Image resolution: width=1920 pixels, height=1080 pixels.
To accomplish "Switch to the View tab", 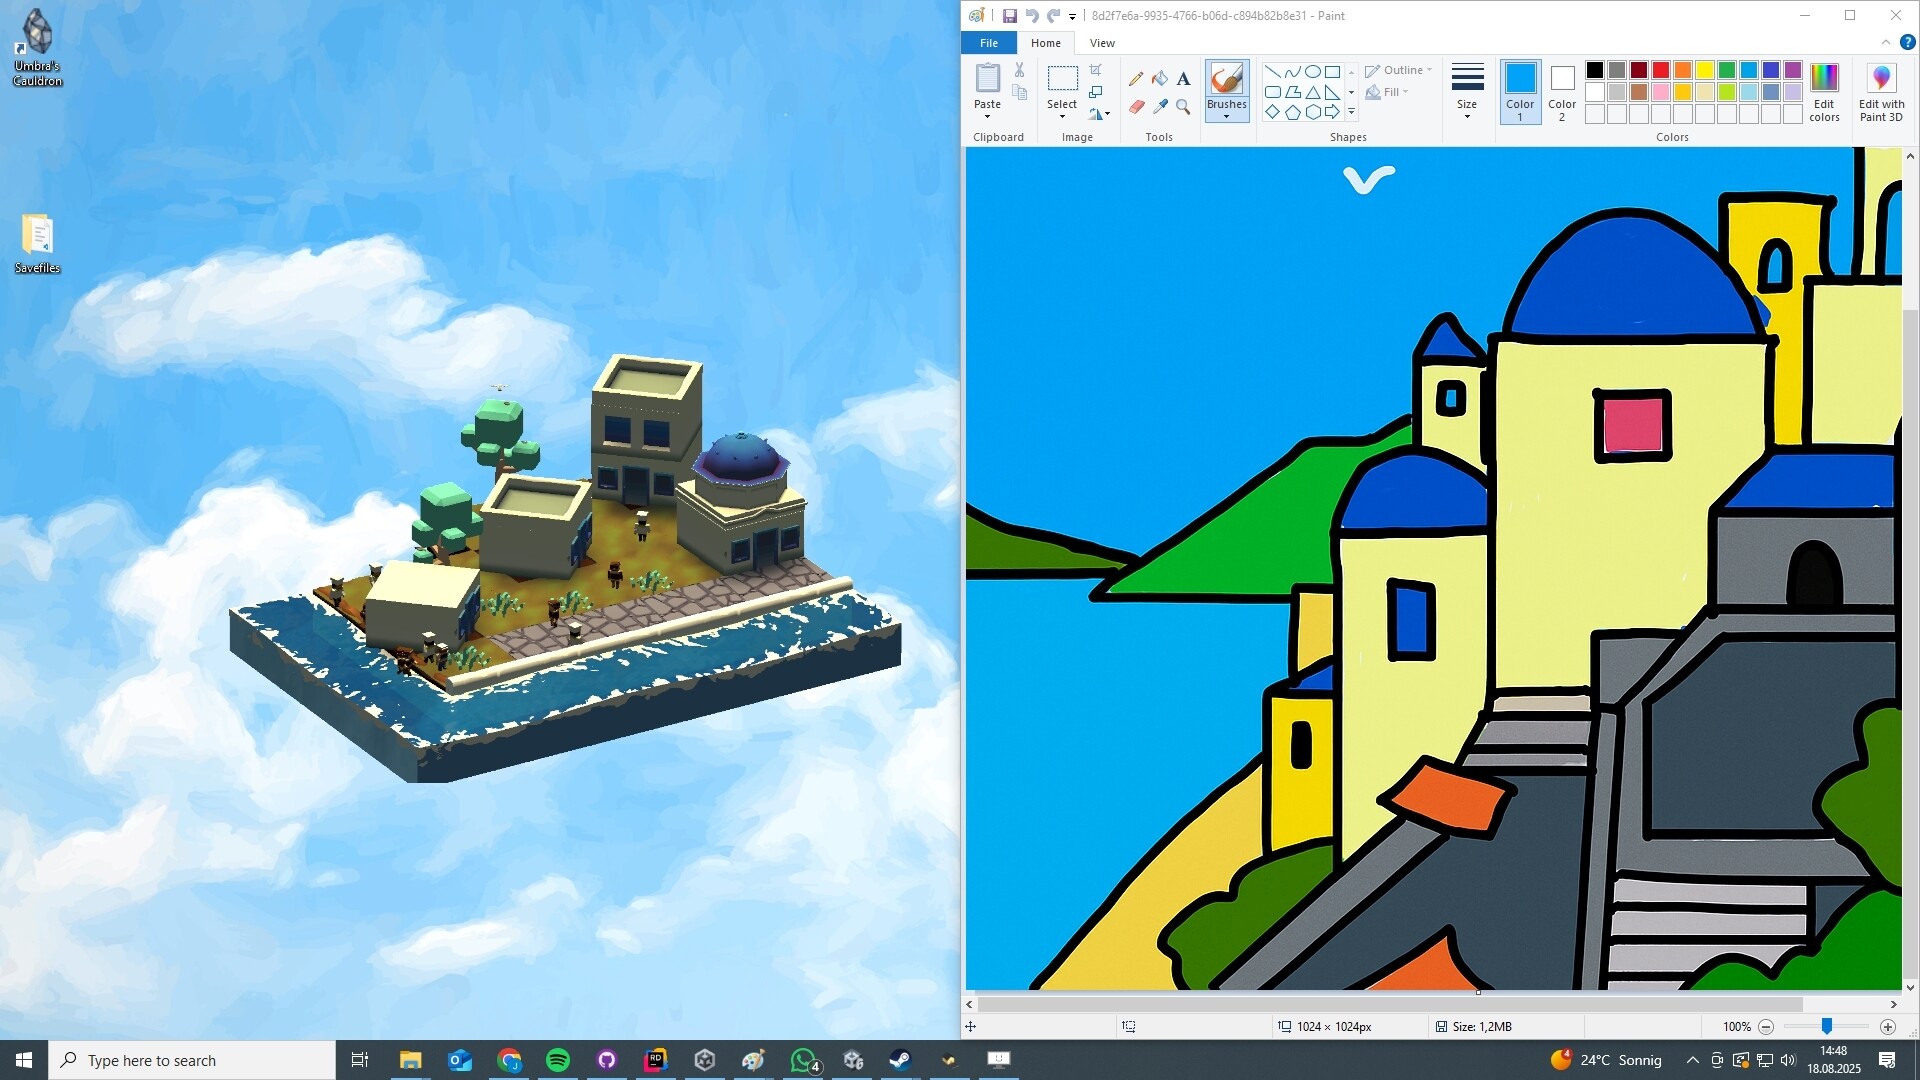I will (1102, 43).
